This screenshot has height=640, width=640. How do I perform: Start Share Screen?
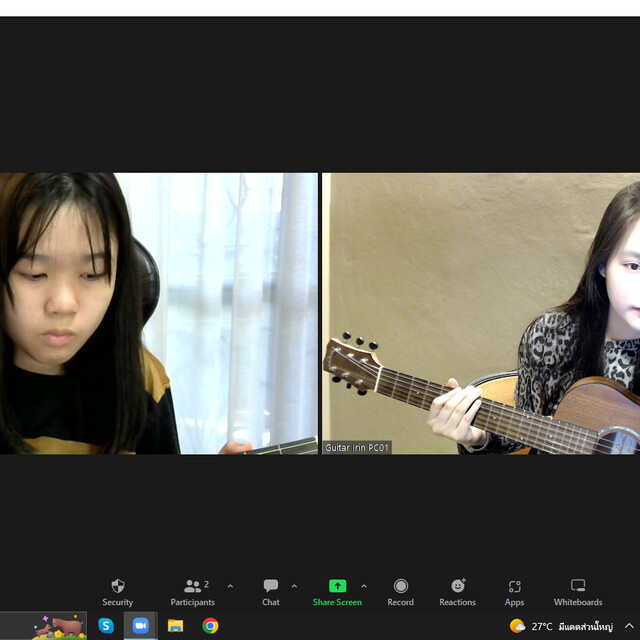coord(337,592)
